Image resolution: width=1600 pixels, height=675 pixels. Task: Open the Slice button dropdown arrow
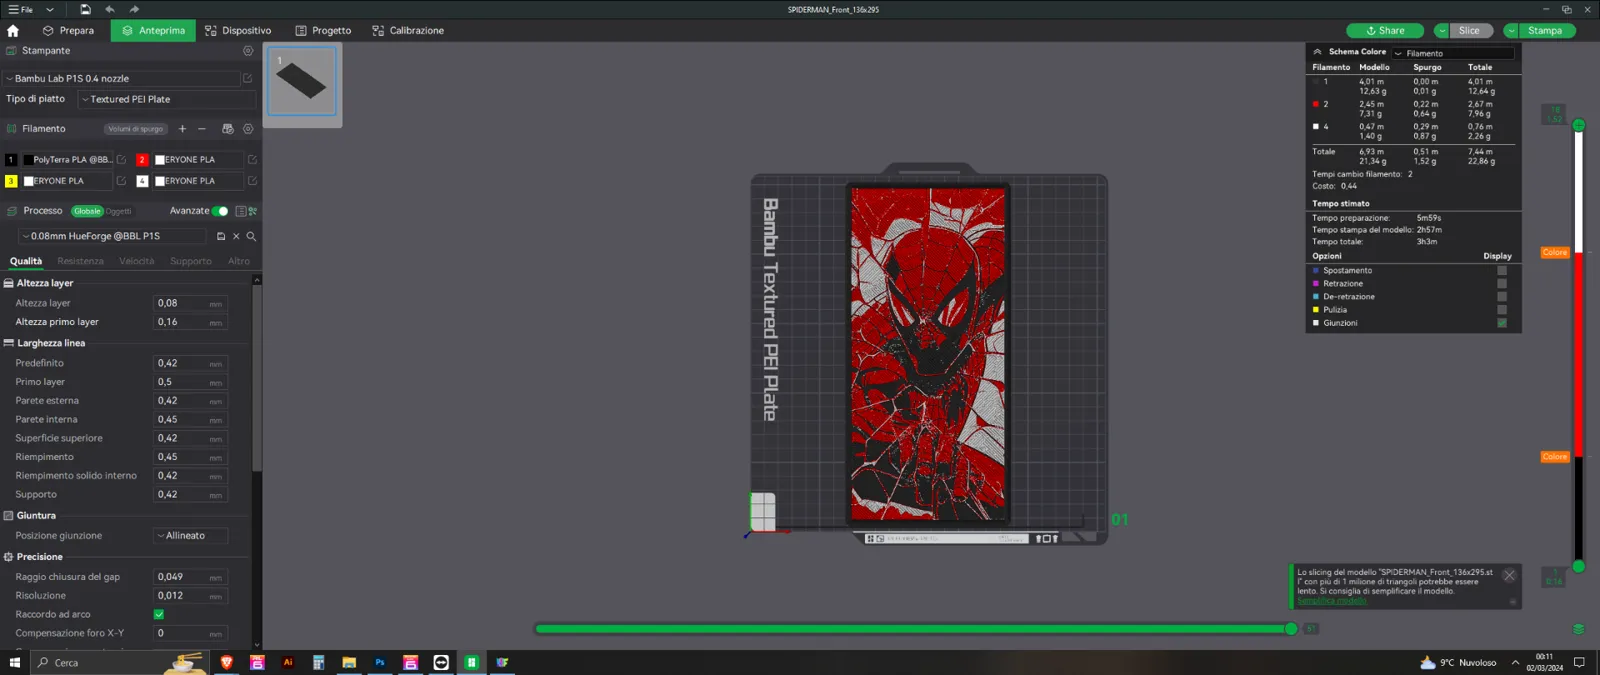click(1441, 31)
